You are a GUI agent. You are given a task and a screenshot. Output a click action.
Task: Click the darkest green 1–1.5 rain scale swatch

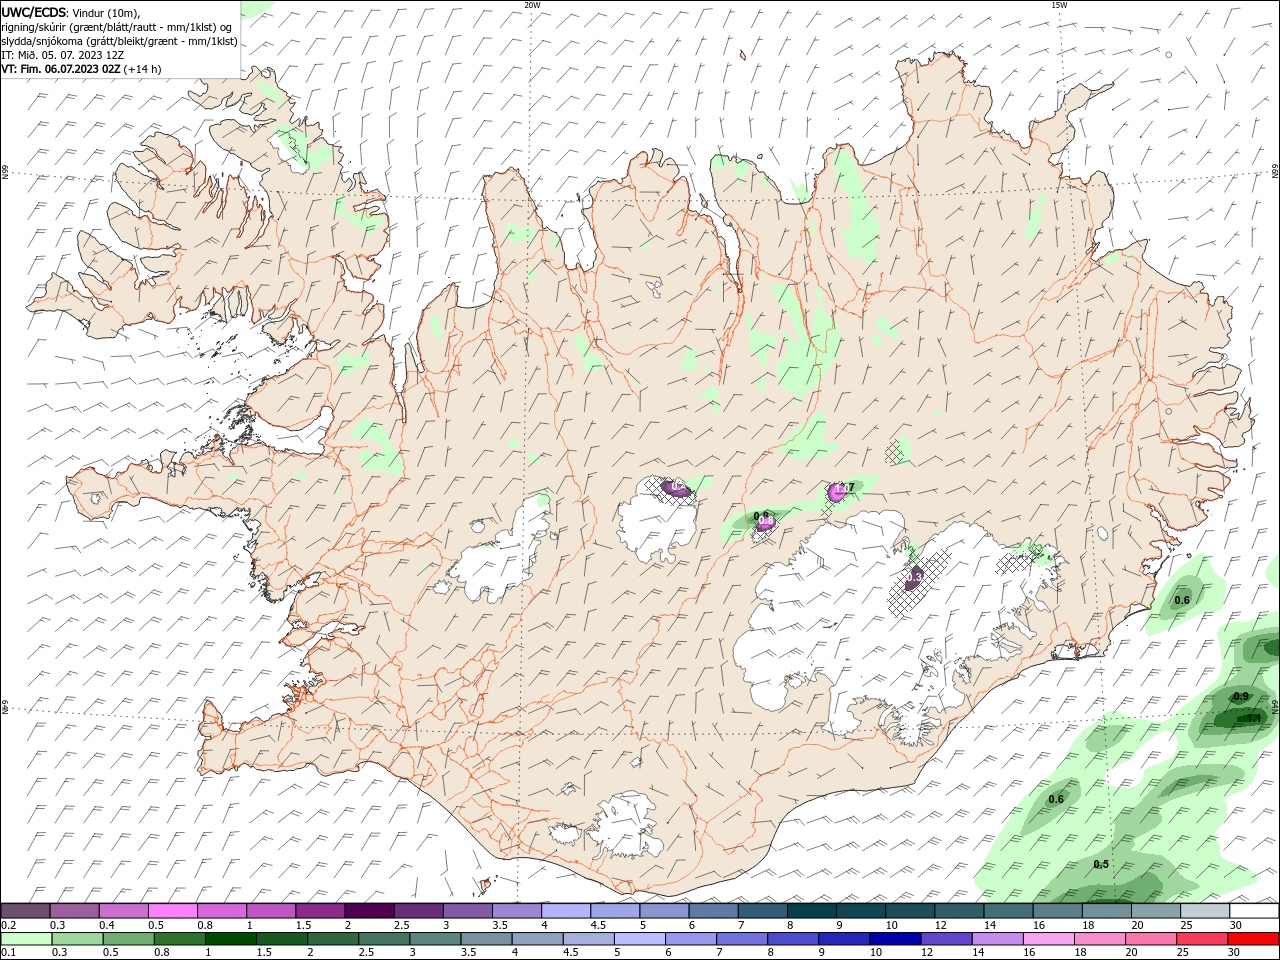[x=230, y=938]
